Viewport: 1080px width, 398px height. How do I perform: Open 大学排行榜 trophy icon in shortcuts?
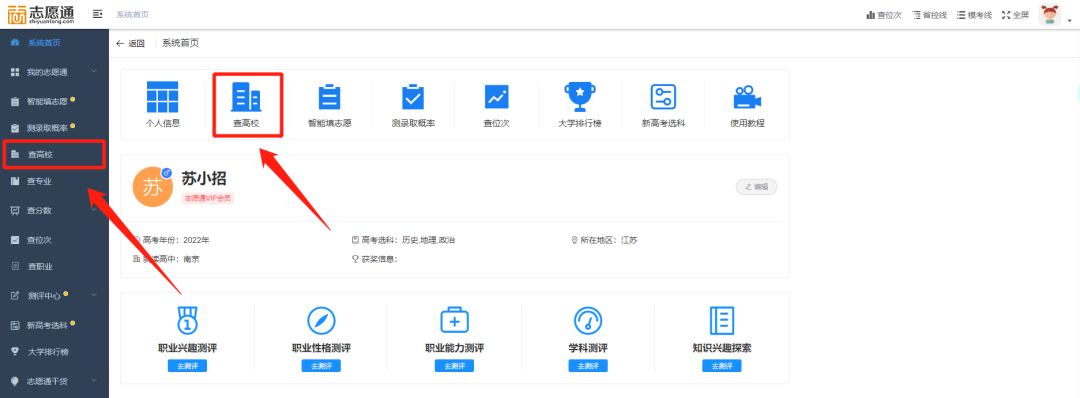[x=579, y=97]
